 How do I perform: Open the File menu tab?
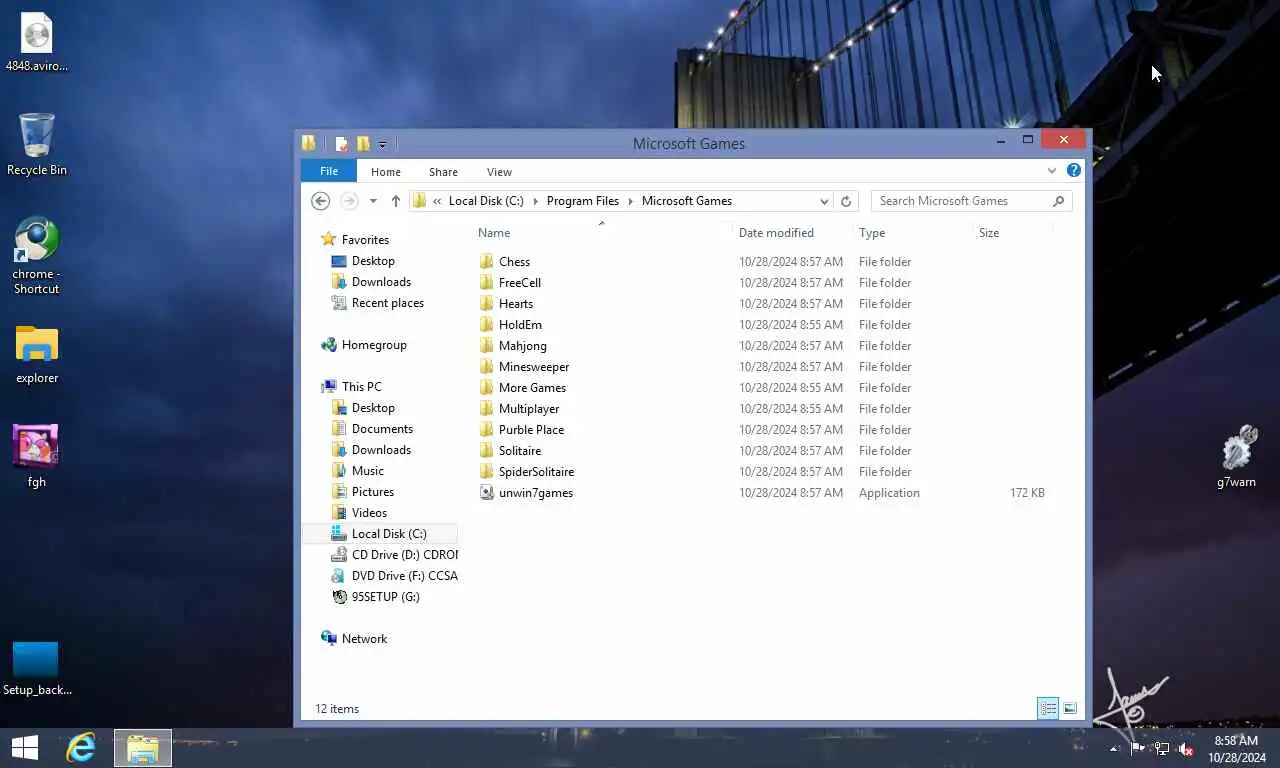pyautogui.click(x=329, y=172)
